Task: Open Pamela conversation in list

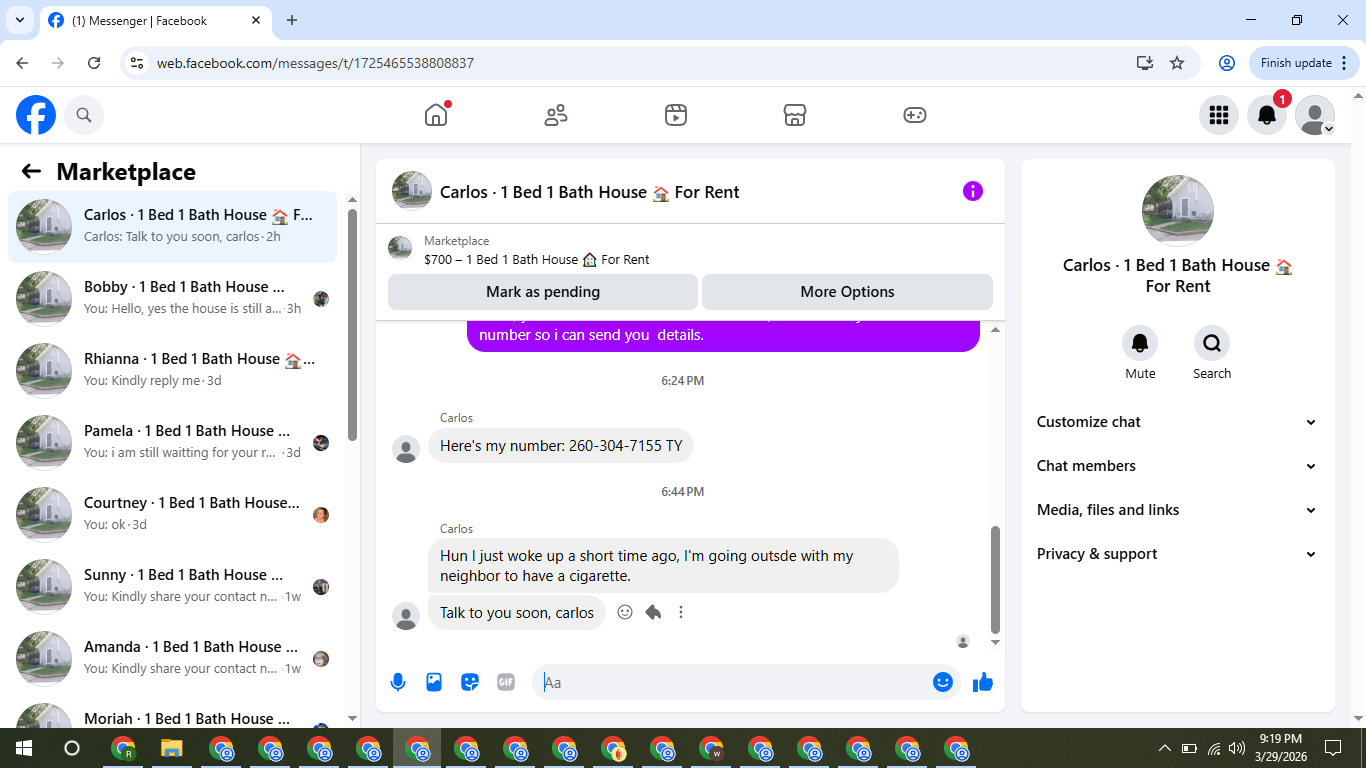Action: [173, 443]
